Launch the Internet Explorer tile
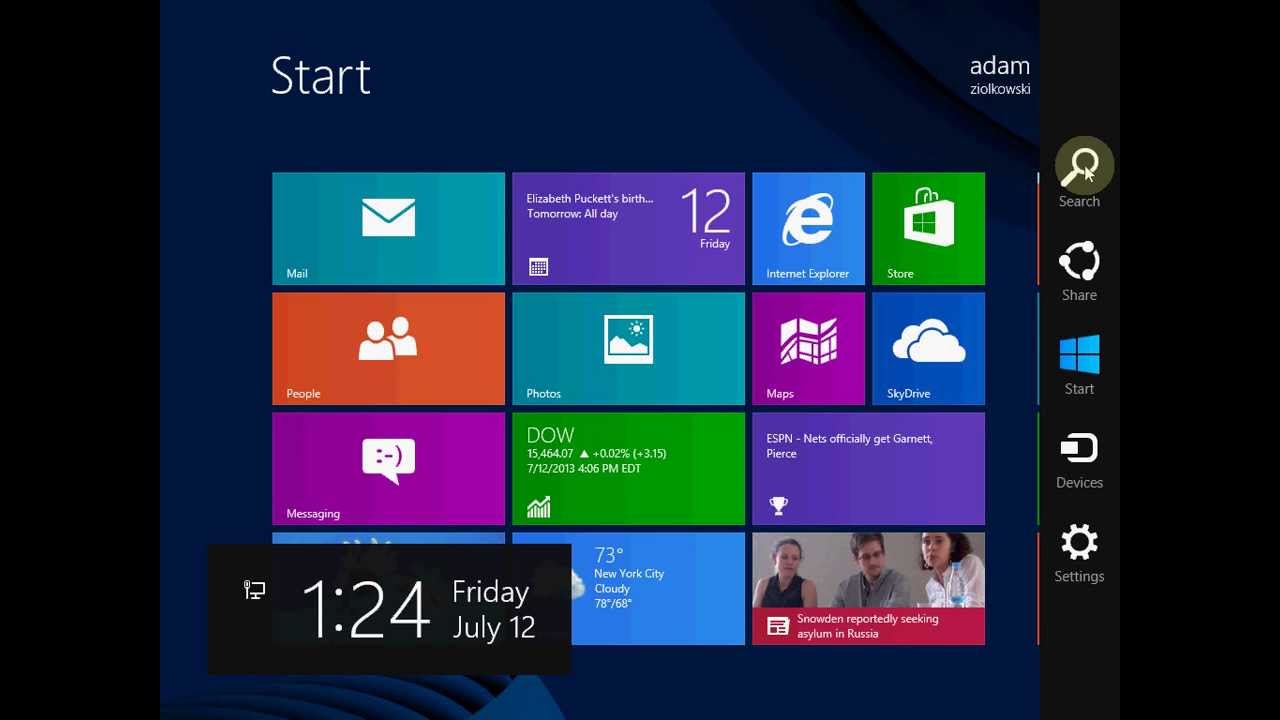1280x720 pixels. tap(808, 229)
